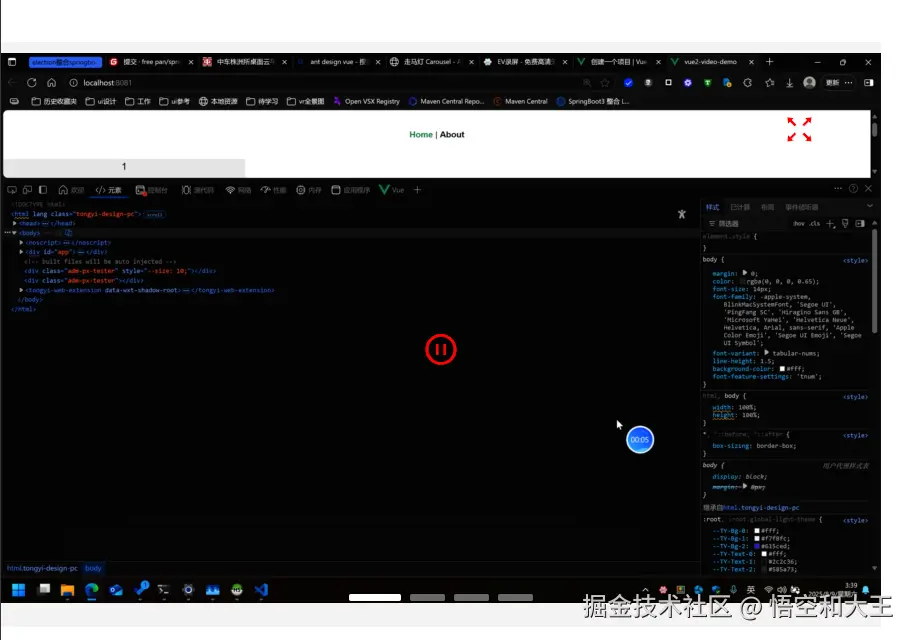The image size is (913, 640).
Task: Switch to the EV录屏 tab
Action: coord(522,62)
